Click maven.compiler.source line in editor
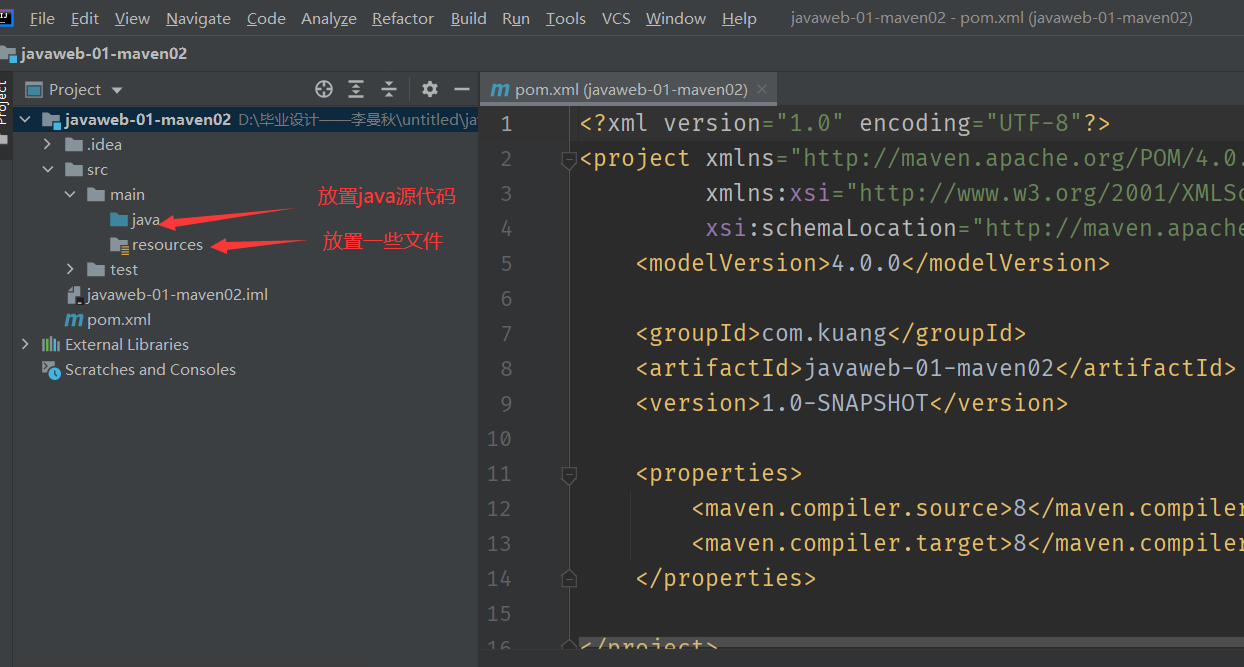 pos(967,508)
